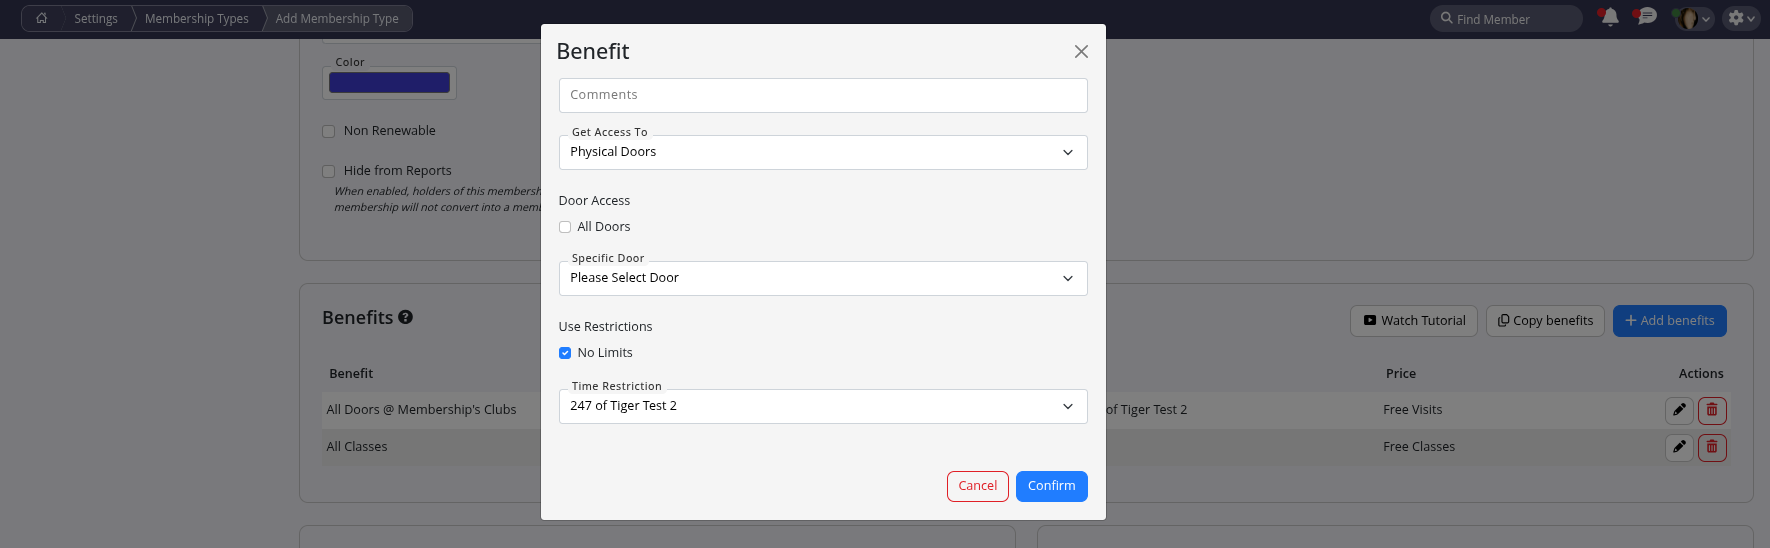This screenshot has height=548, width=1770.
Task: Click the Benefits help question icon
Action: point(405,317)
